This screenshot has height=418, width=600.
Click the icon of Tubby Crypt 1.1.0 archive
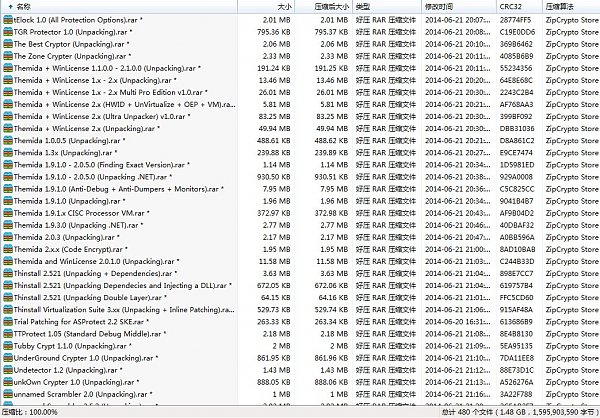[x=8, y=346]
